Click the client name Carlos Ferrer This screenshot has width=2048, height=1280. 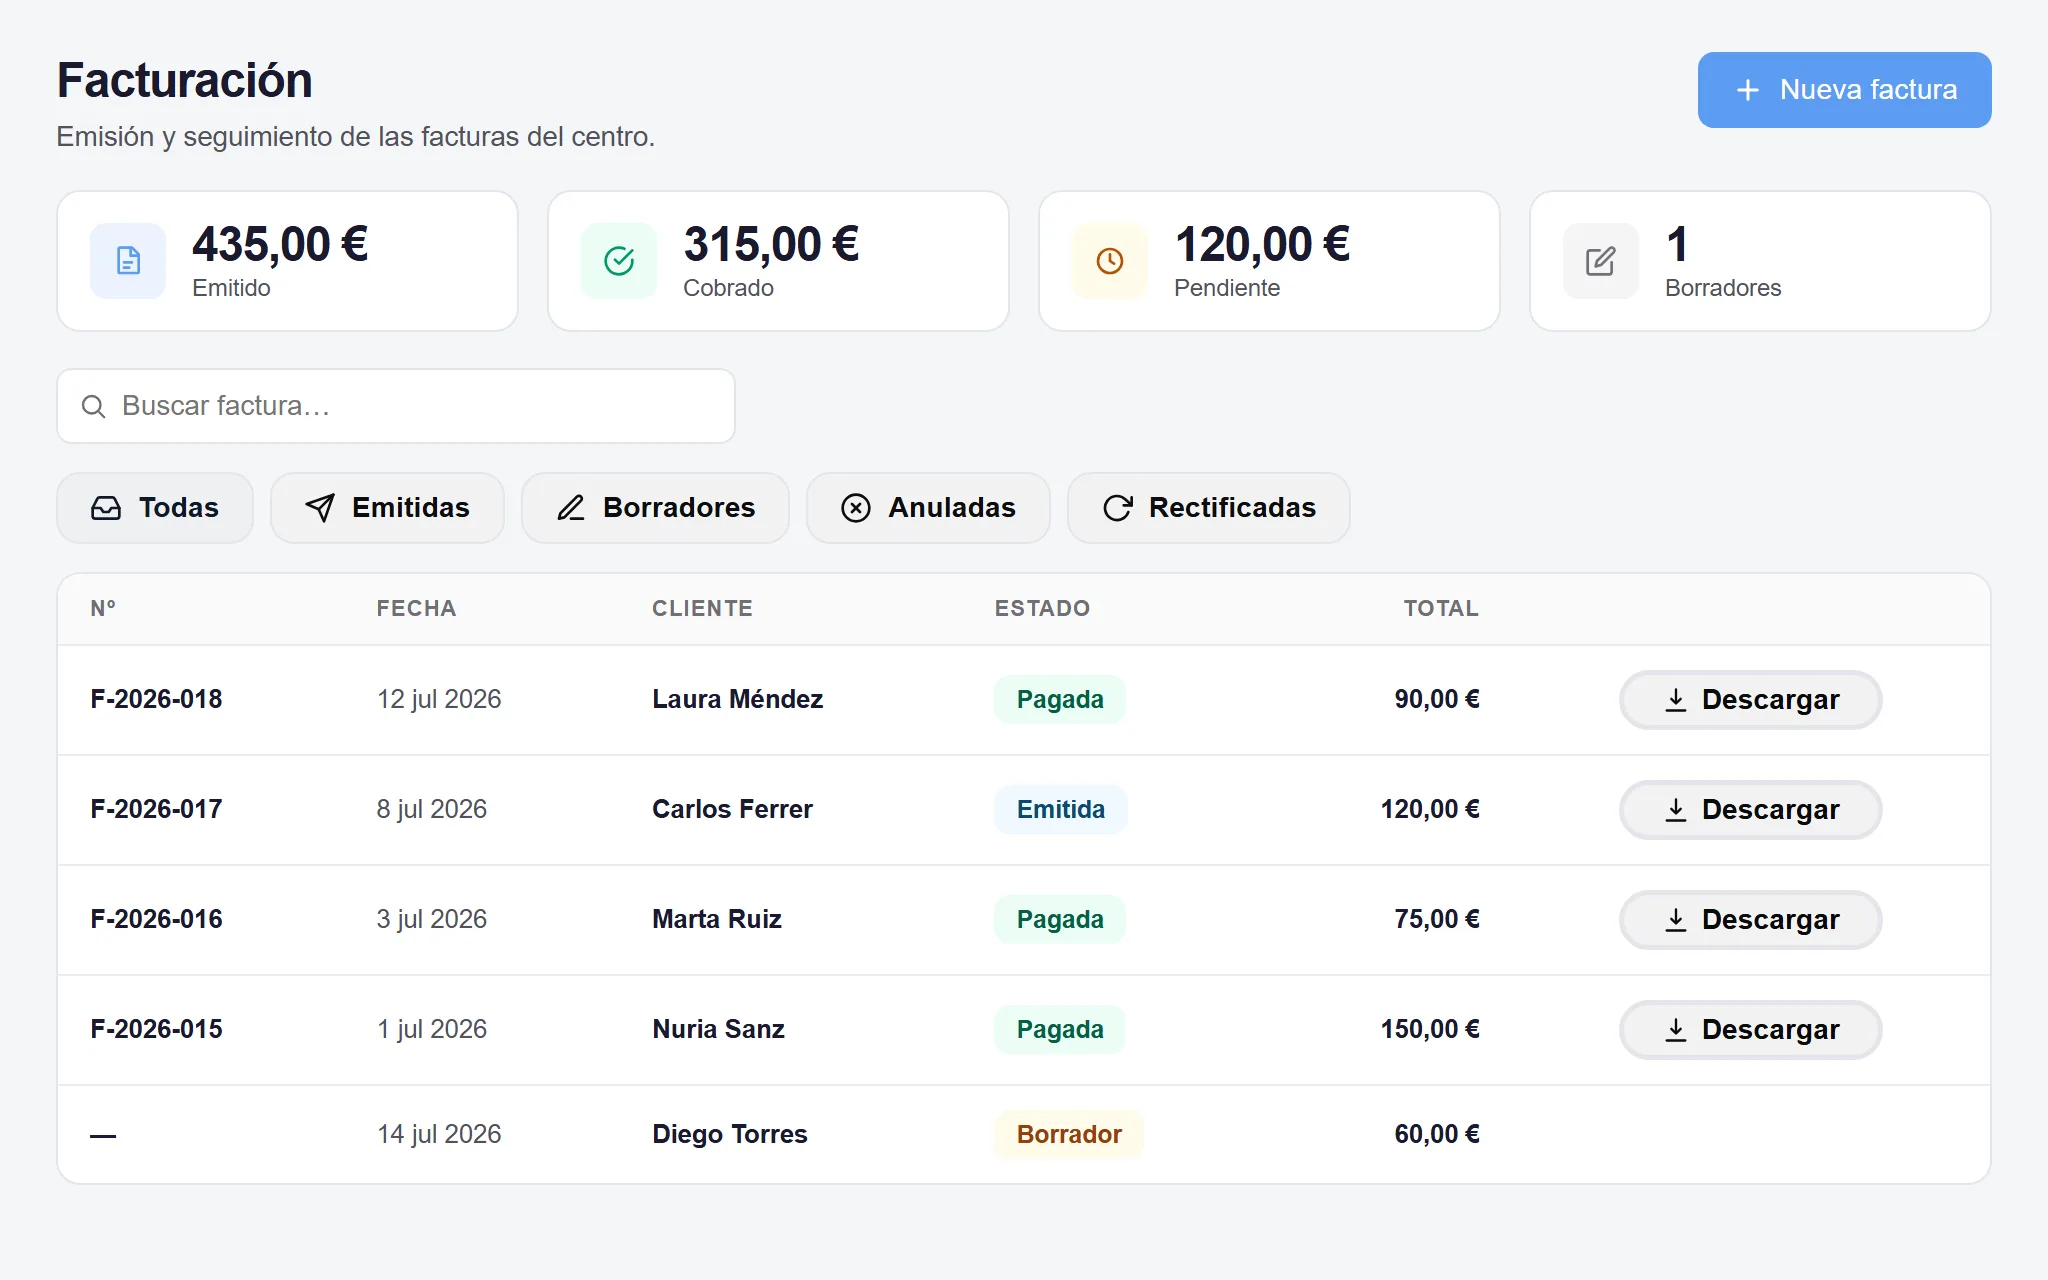pos(732,809)
